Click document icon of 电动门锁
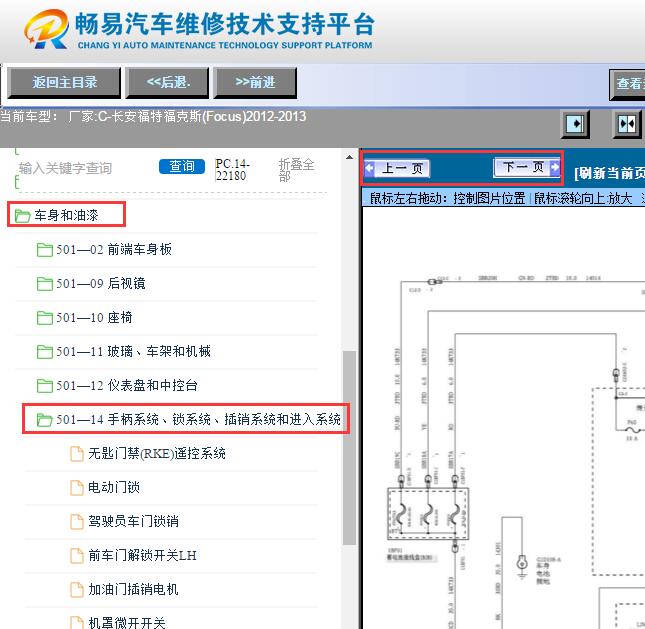This screenshot has width=645, height=629. point(77,488)
